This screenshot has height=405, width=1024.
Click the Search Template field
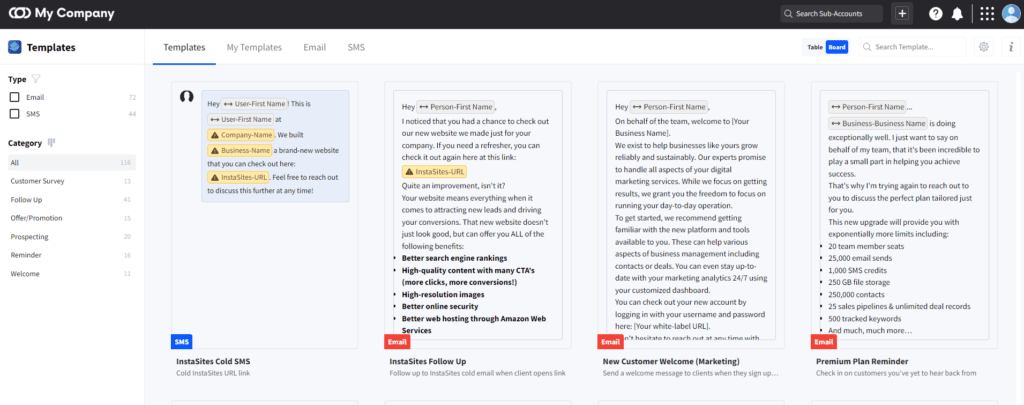[912, 47]
